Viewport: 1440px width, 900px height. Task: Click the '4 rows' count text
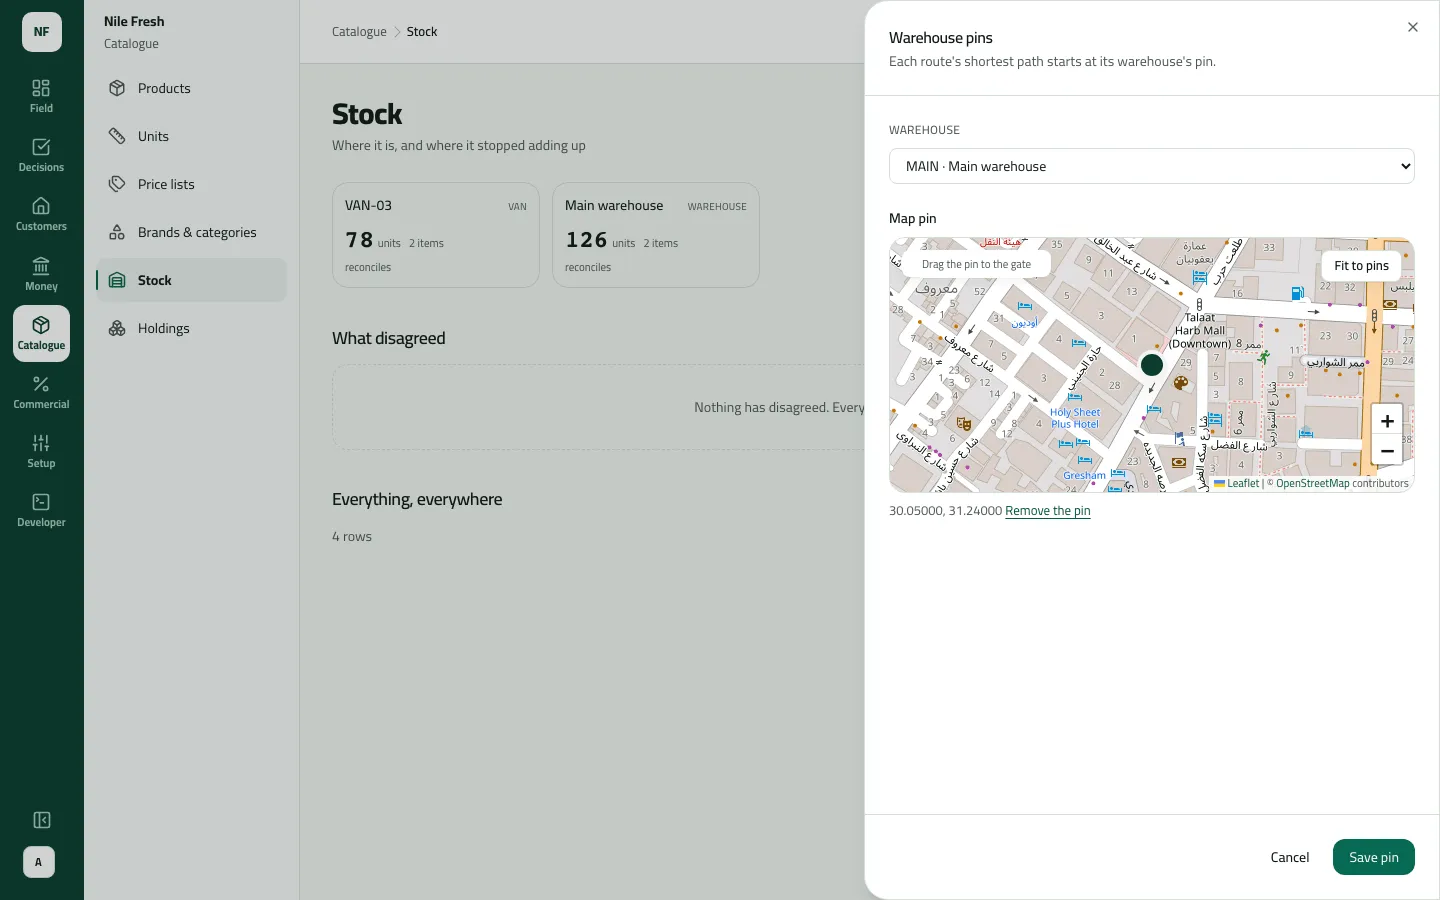352,537
